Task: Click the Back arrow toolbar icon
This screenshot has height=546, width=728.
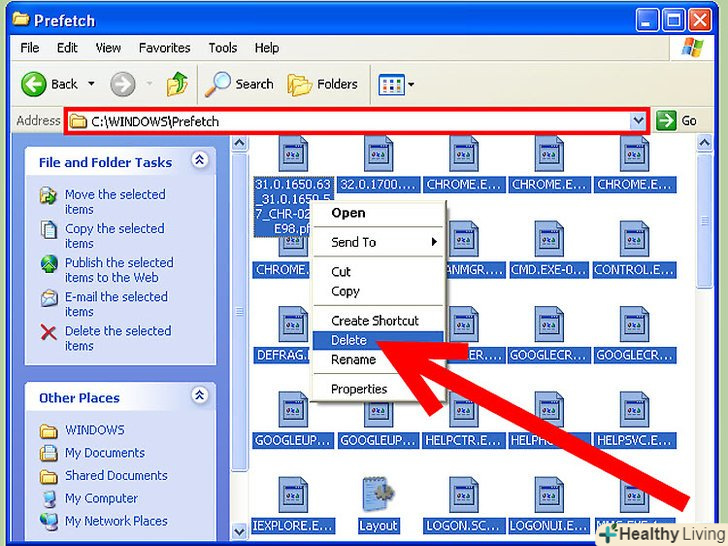Action: tap(34, 84)
